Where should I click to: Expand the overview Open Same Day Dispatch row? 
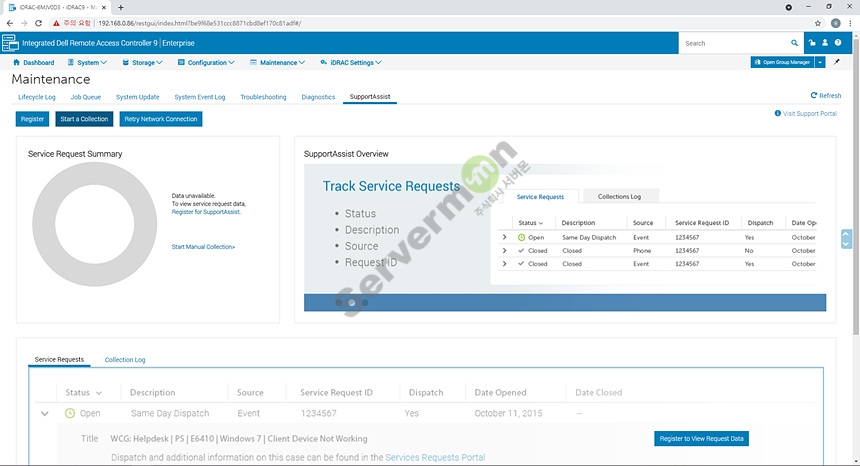coord(505,237)
